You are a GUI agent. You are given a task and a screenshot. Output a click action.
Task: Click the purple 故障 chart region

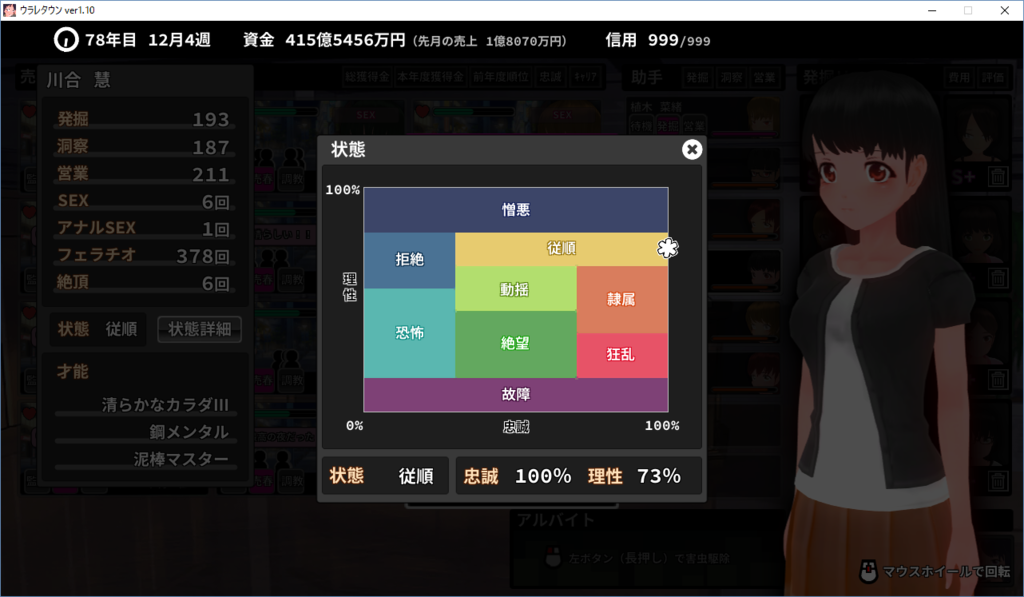516,395
